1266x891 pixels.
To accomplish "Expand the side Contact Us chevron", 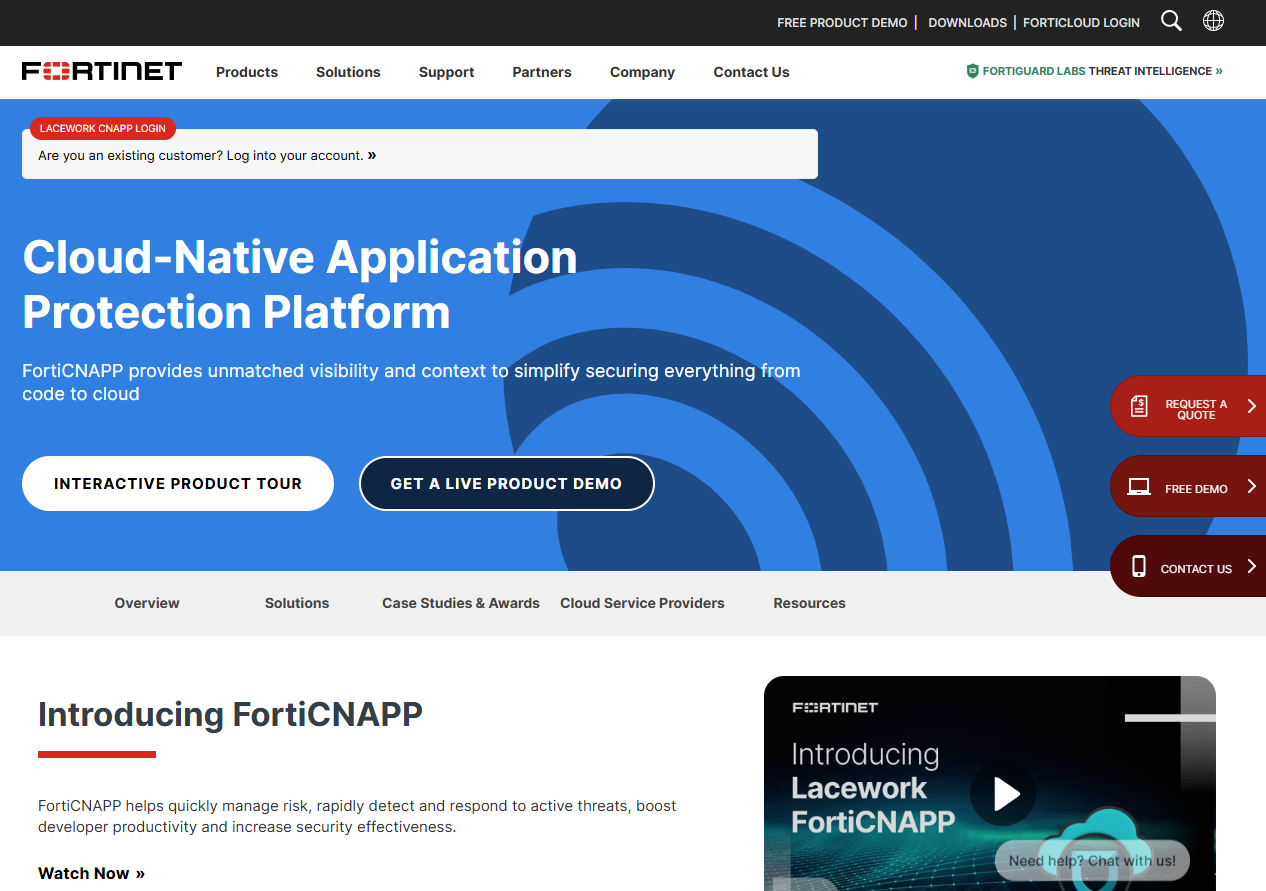I will click(x=1251, y=567).
